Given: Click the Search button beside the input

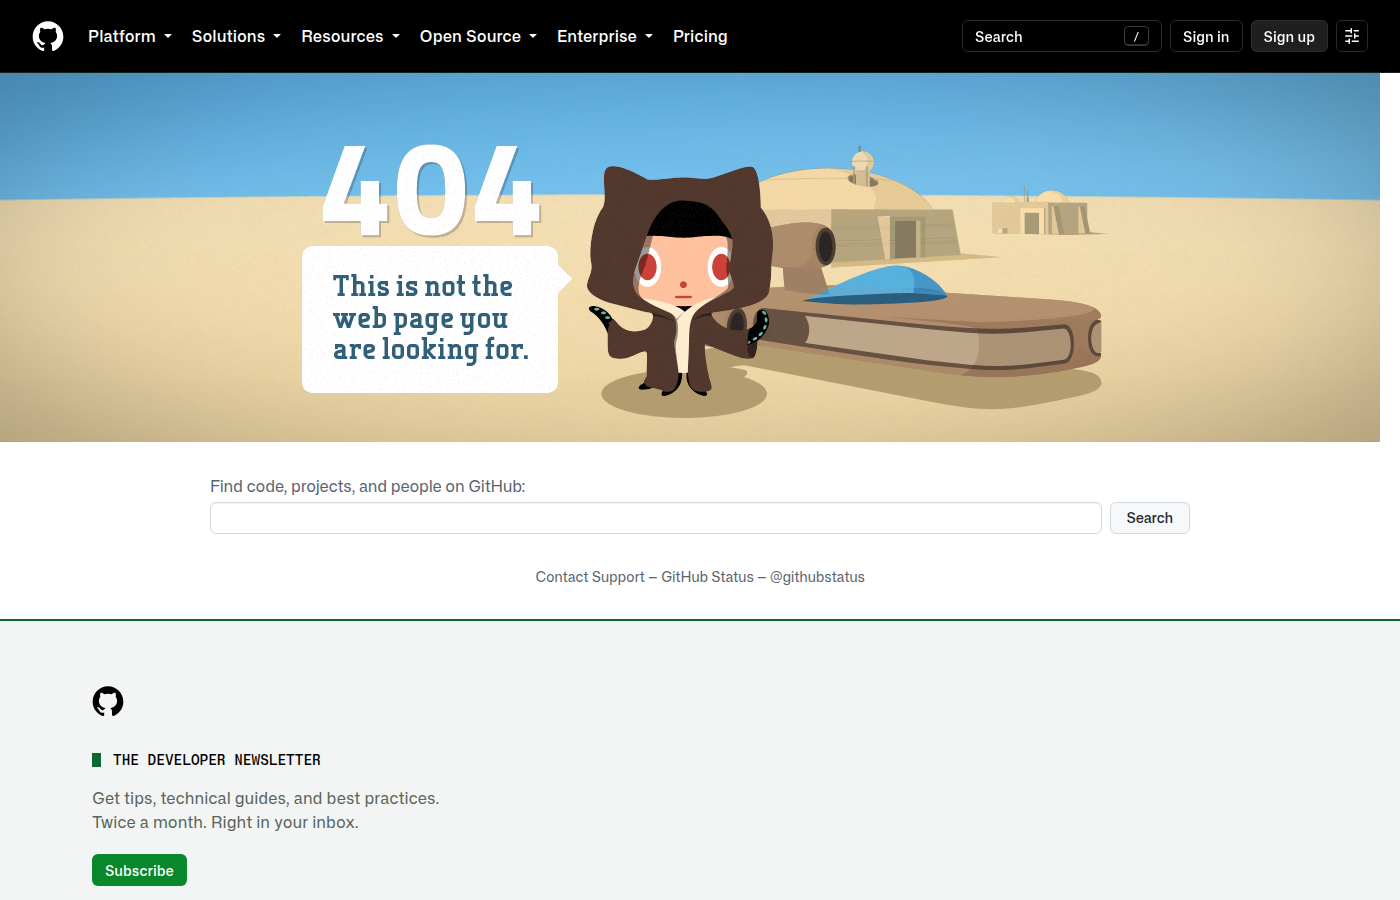Looking at the screenshot, I should 1150,518.
